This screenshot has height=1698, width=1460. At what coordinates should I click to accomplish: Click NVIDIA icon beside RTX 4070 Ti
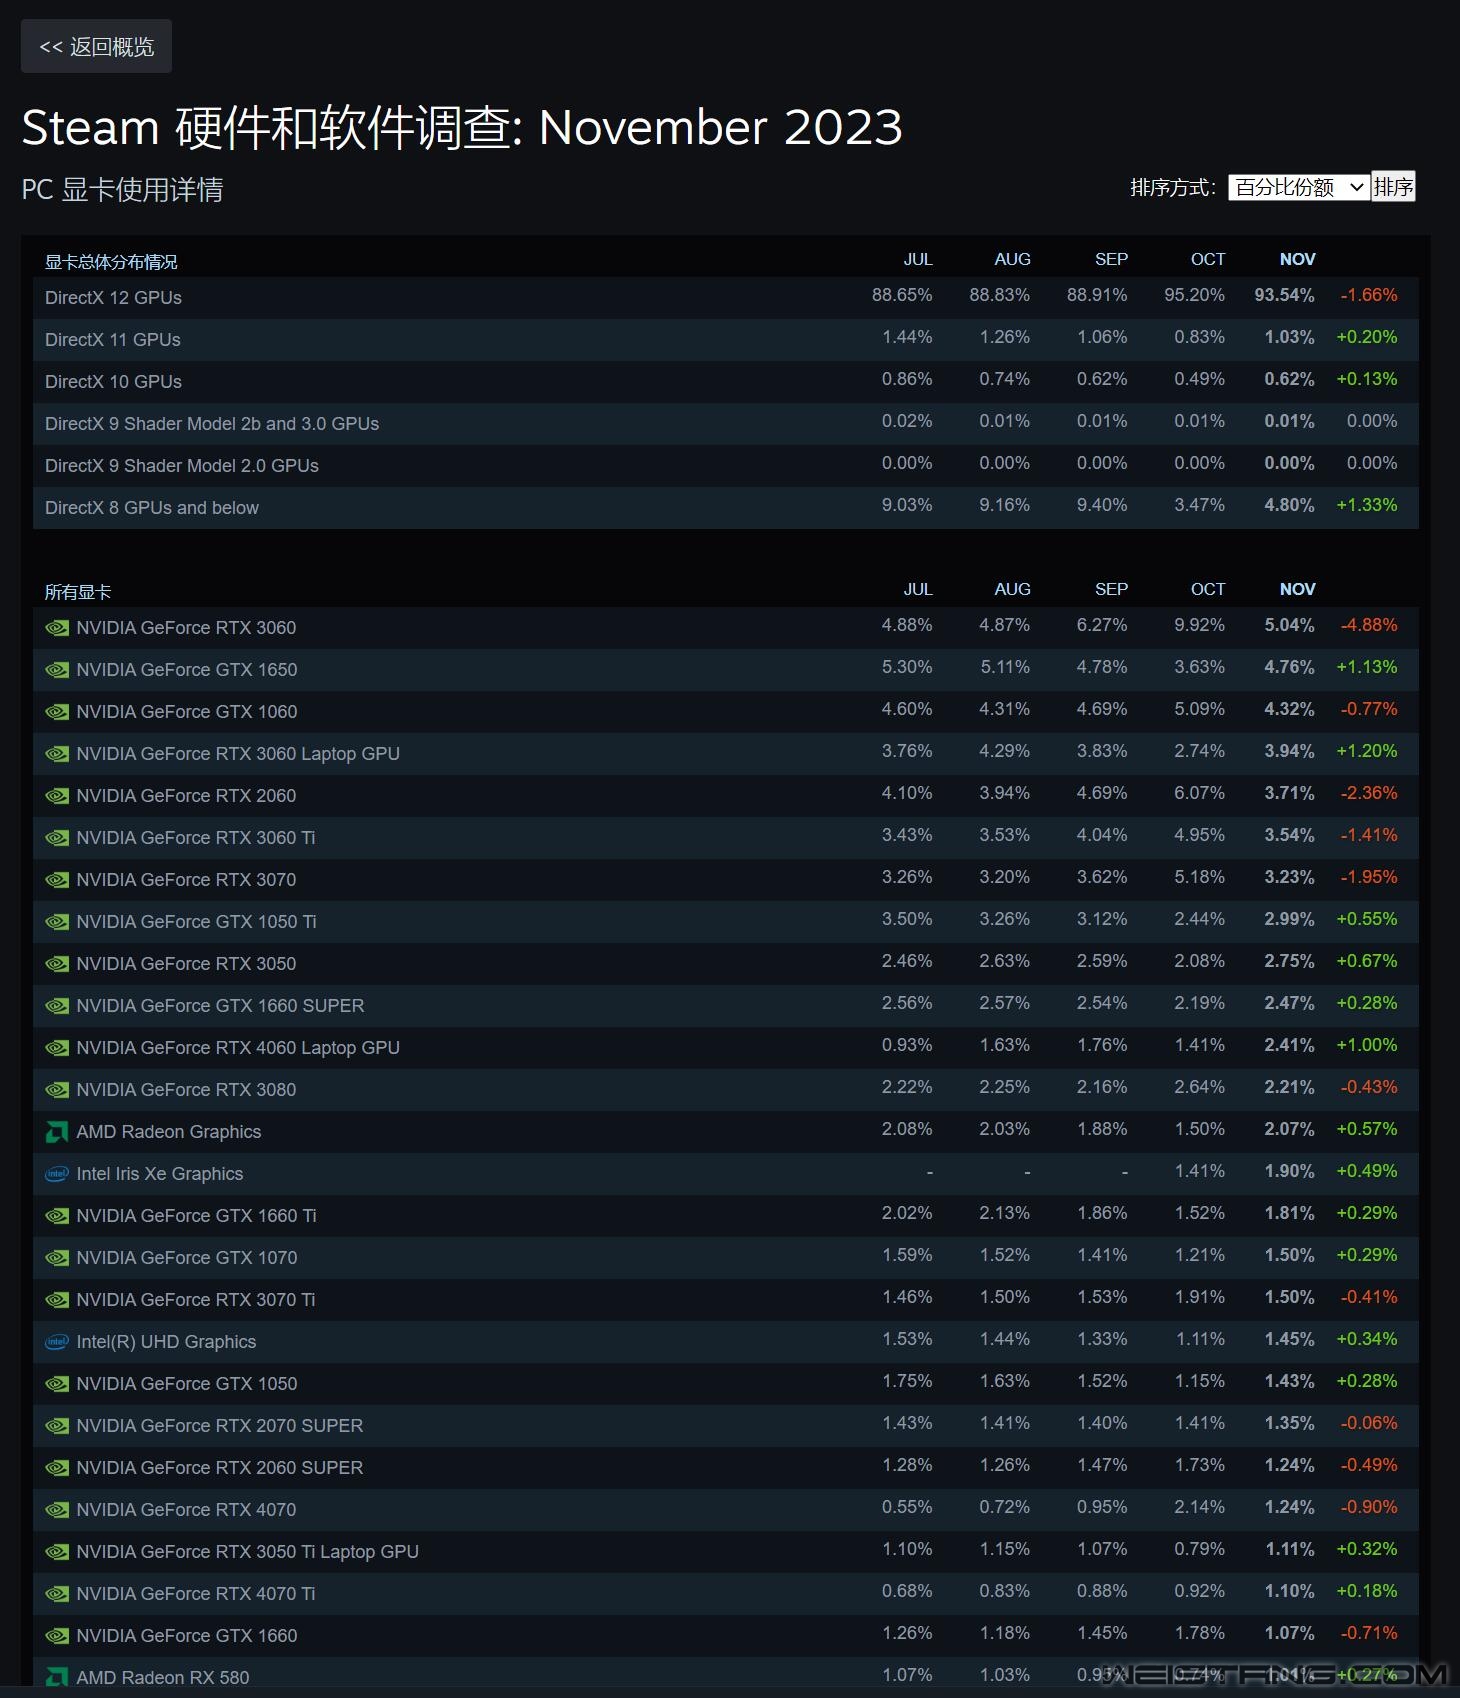(57, 1594)
